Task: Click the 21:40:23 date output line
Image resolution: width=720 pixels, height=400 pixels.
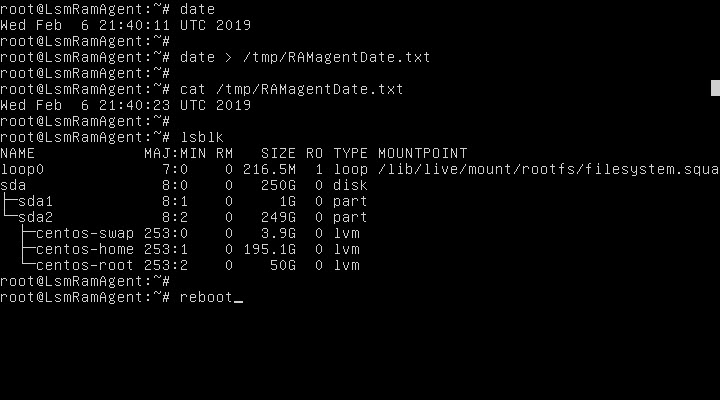Action: (x=125, y=105)
